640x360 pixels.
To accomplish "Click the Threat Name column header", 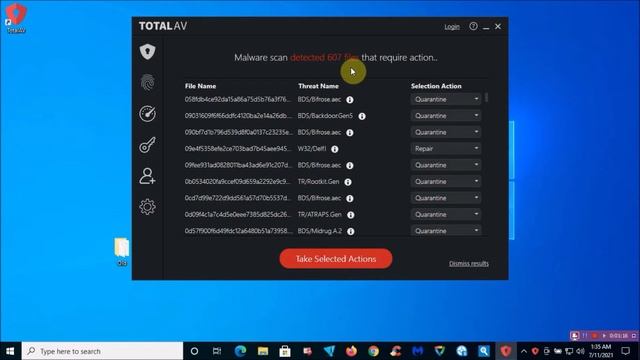I will pyautogui.click(x=318, y=86).
